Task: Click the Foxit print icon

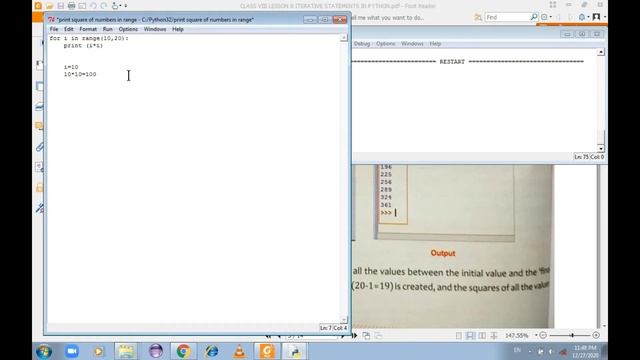Action: point(71,6)
